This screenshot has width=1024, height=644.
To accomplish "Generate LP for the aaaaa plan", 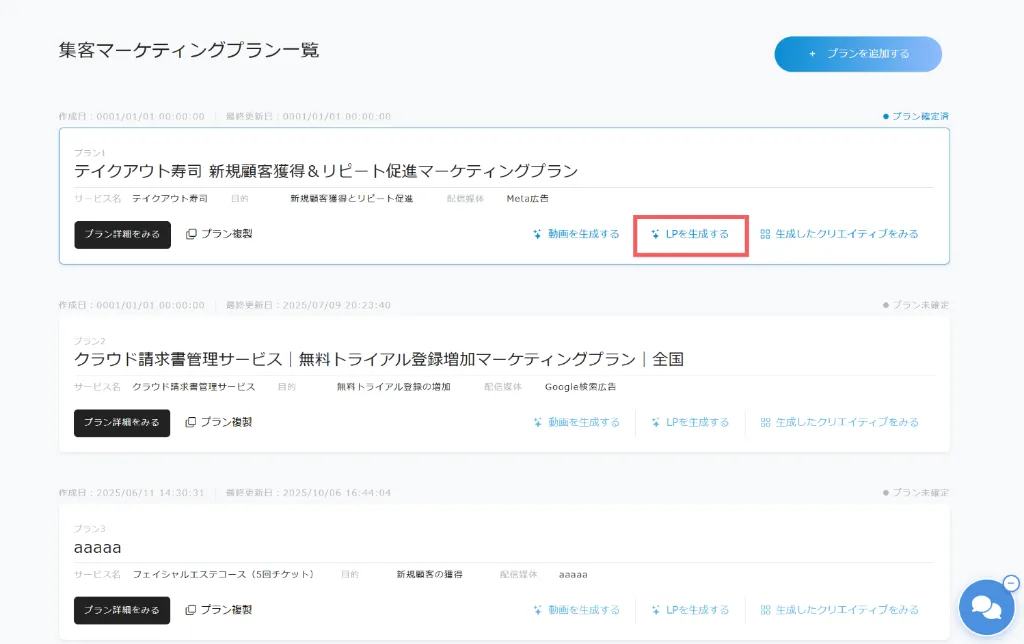I will coord(690,609).
